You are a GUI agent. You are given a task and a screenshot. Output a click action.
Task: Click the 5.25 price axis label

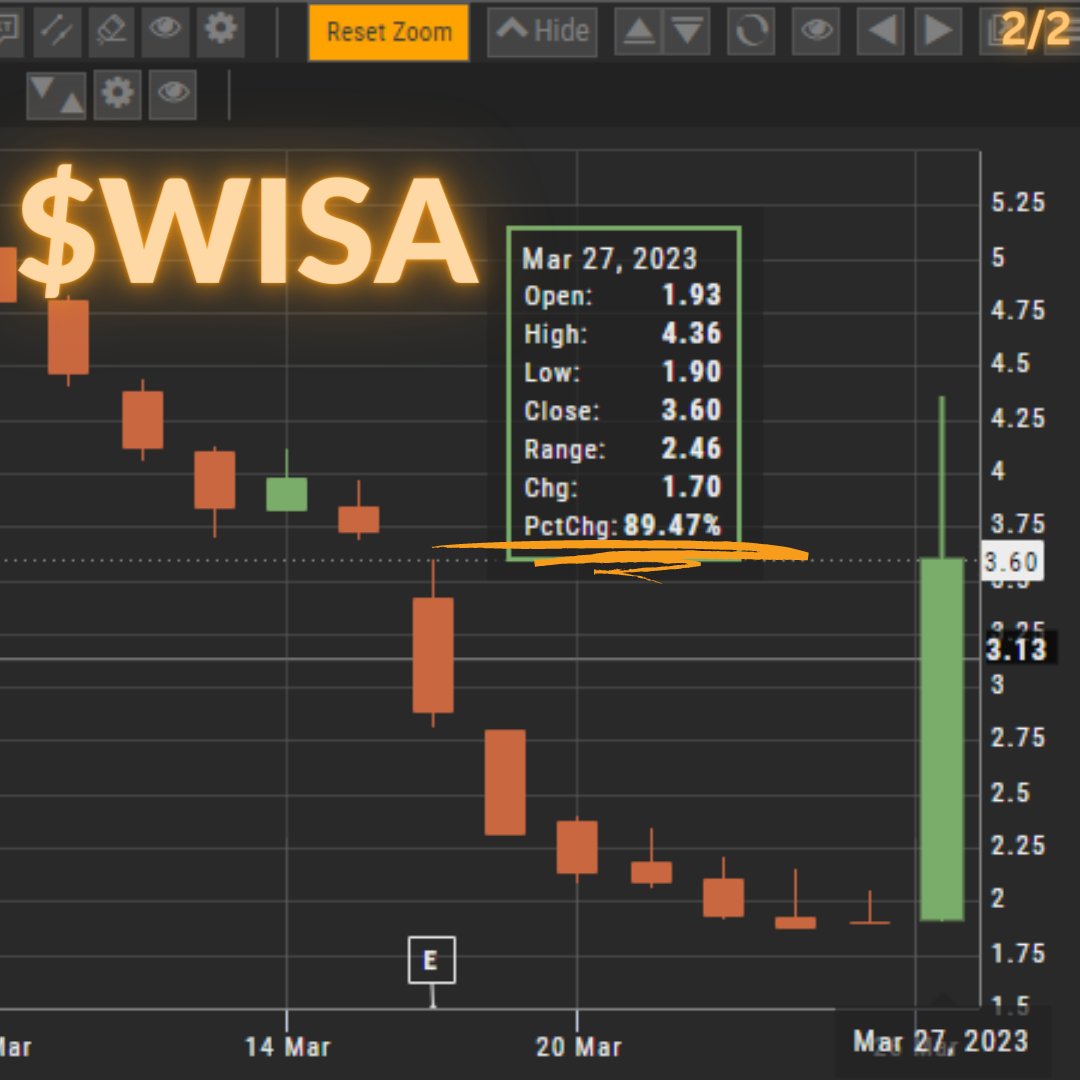click(1018, 202)
